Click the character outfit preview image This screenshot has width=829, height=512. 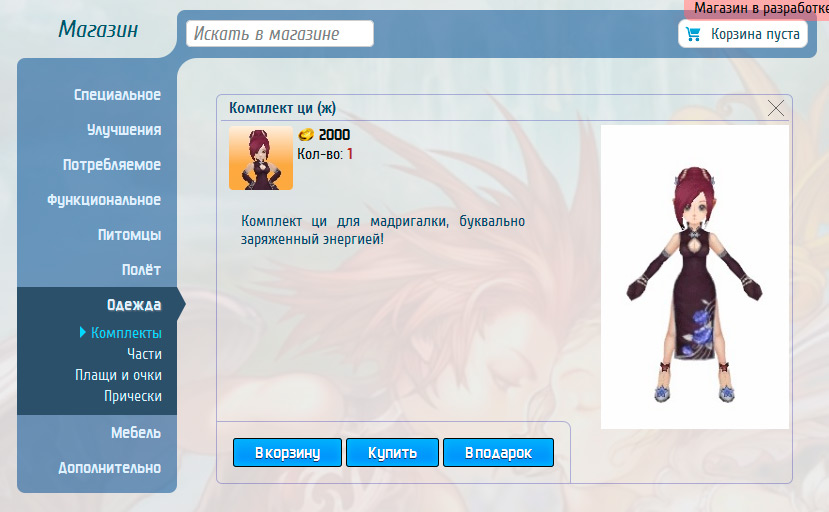[694, 277]
